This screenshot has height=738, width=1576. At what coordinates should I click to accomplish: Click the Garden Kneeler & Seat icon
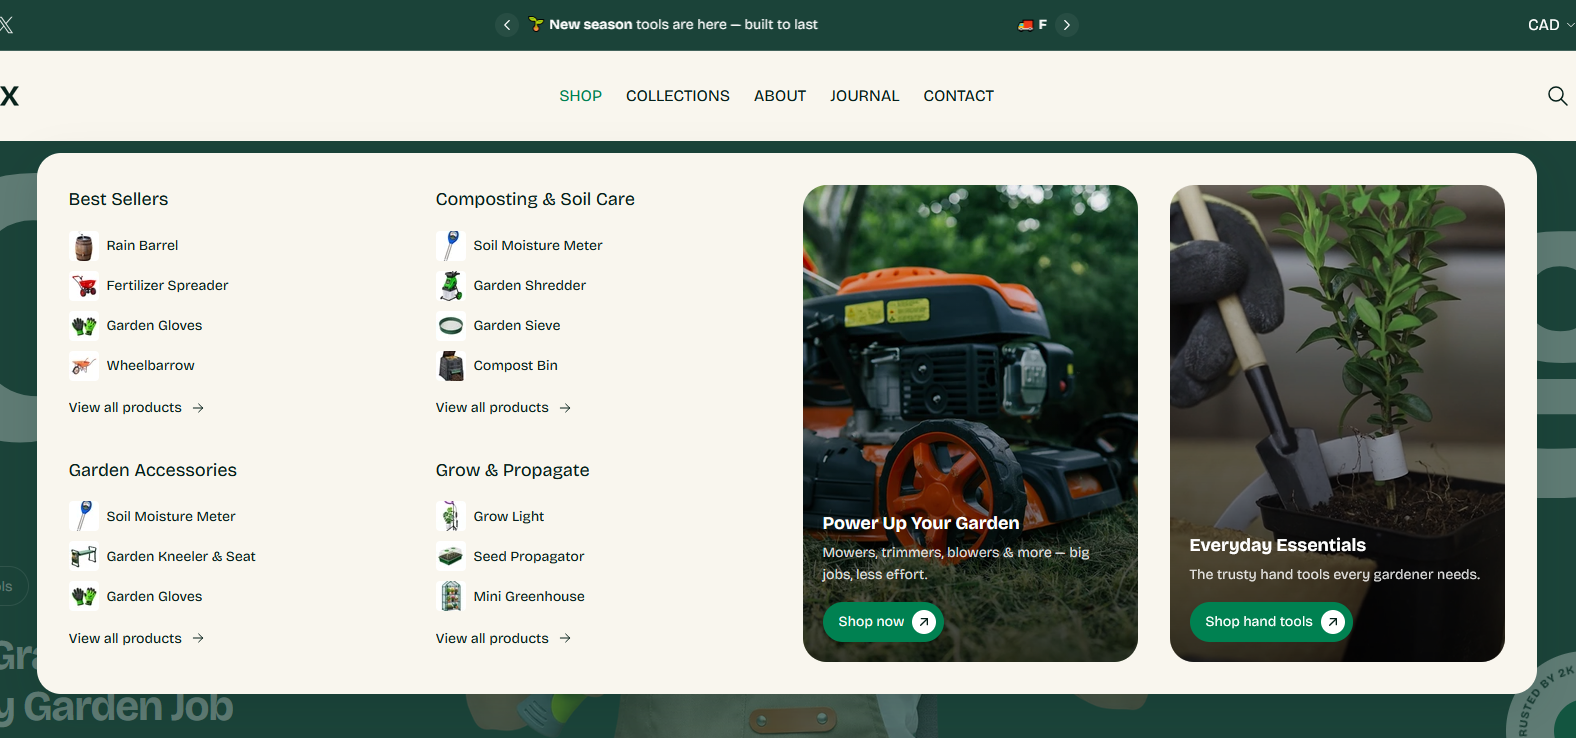[84, 557]
